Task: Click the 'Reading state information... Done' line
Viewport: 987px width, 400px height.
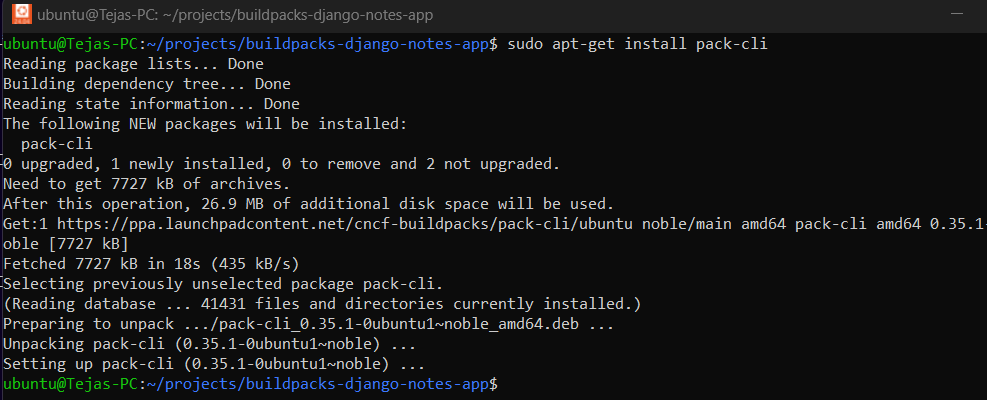Action: coord(151,104)
